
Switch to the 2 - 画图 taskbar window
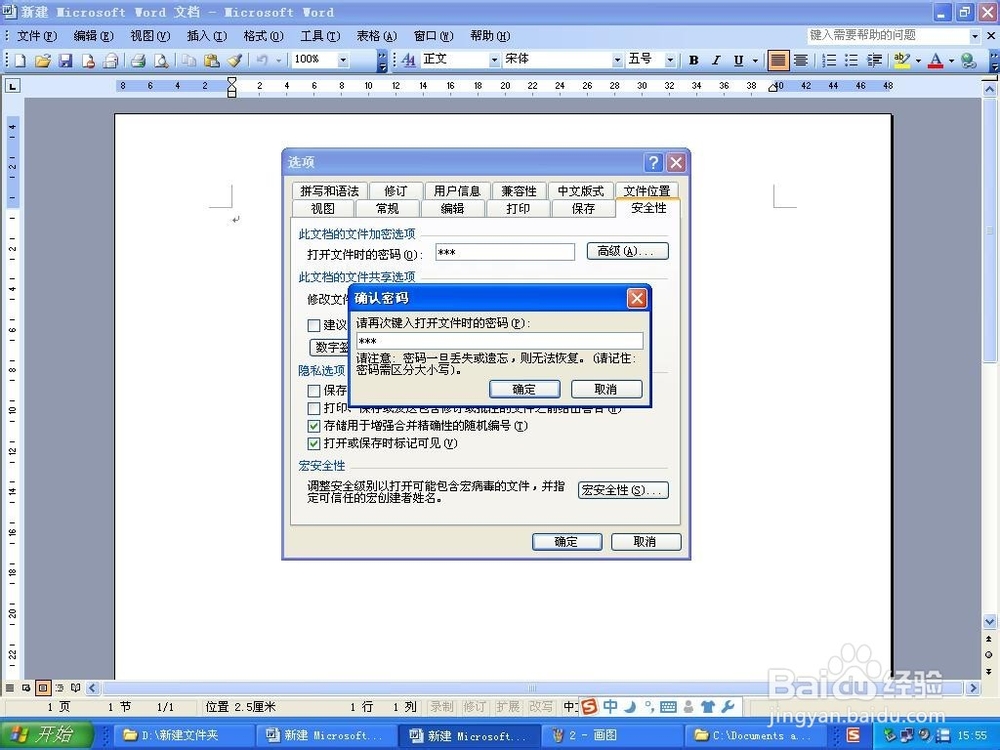click(x=613, y=735)
